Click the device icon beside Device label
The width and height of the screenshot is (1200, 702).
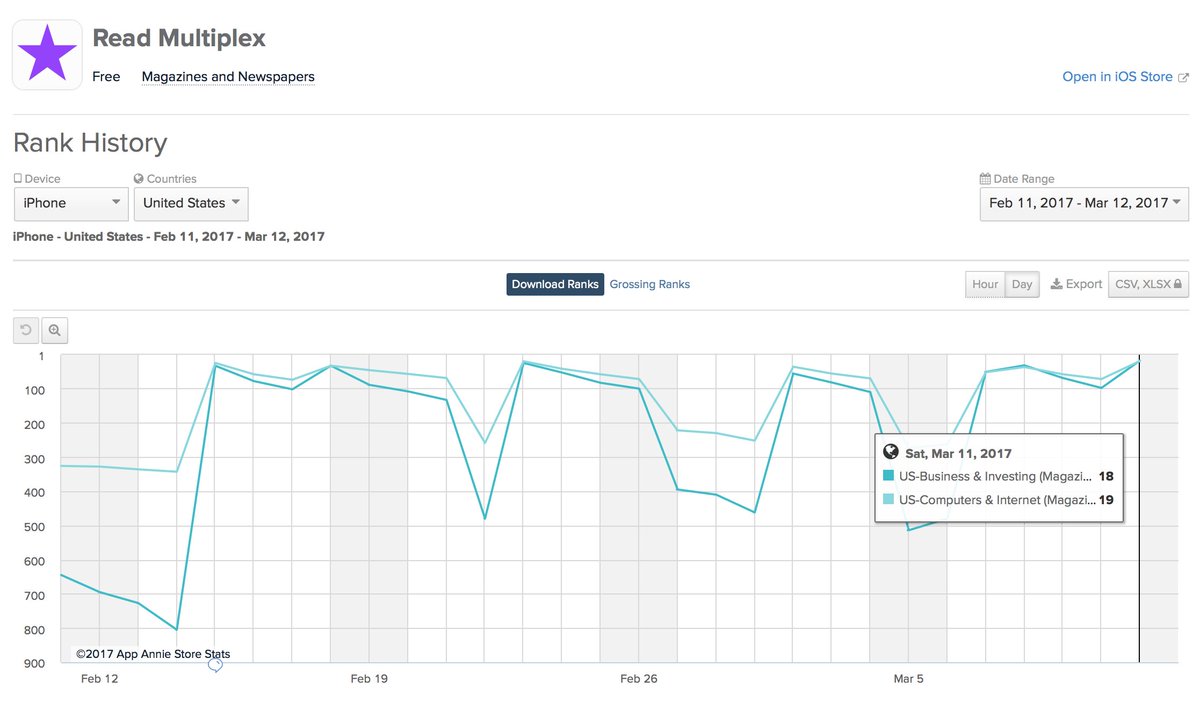point(17,179)
